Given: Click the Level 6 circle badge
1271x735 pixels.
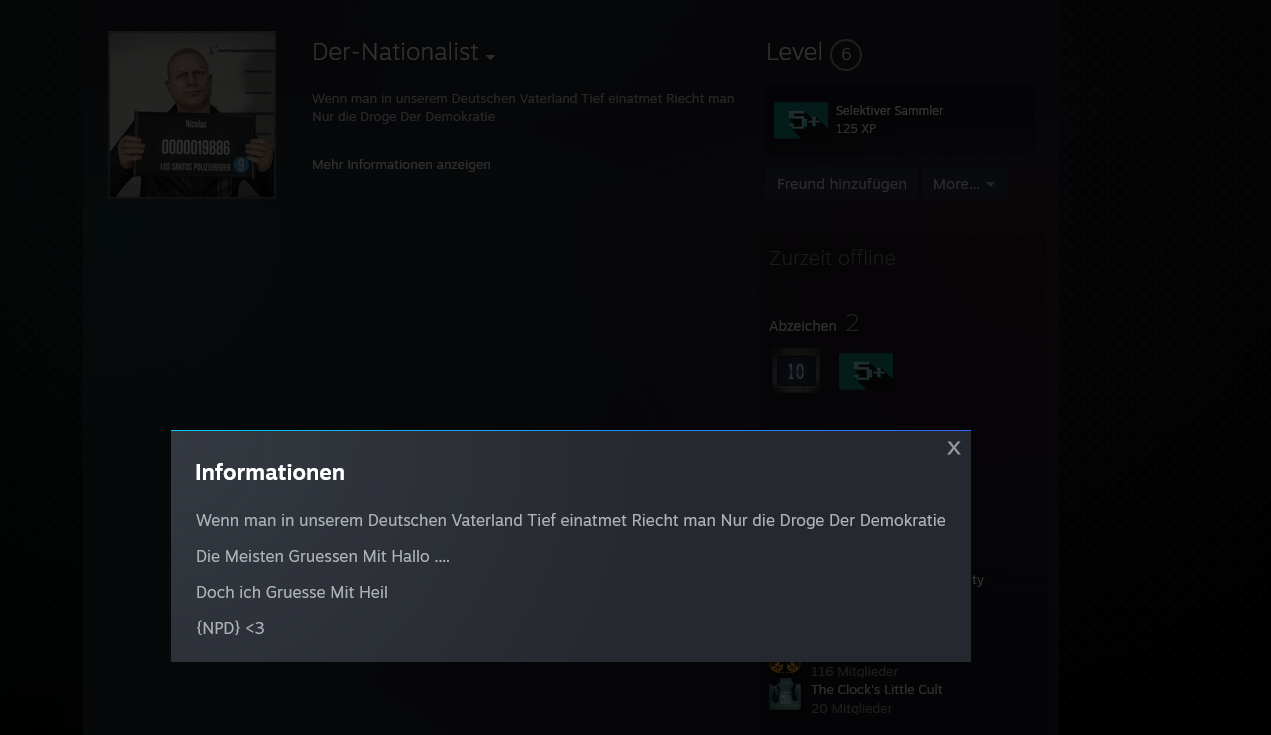Looking at the screenshot, I should pos(845,55).
